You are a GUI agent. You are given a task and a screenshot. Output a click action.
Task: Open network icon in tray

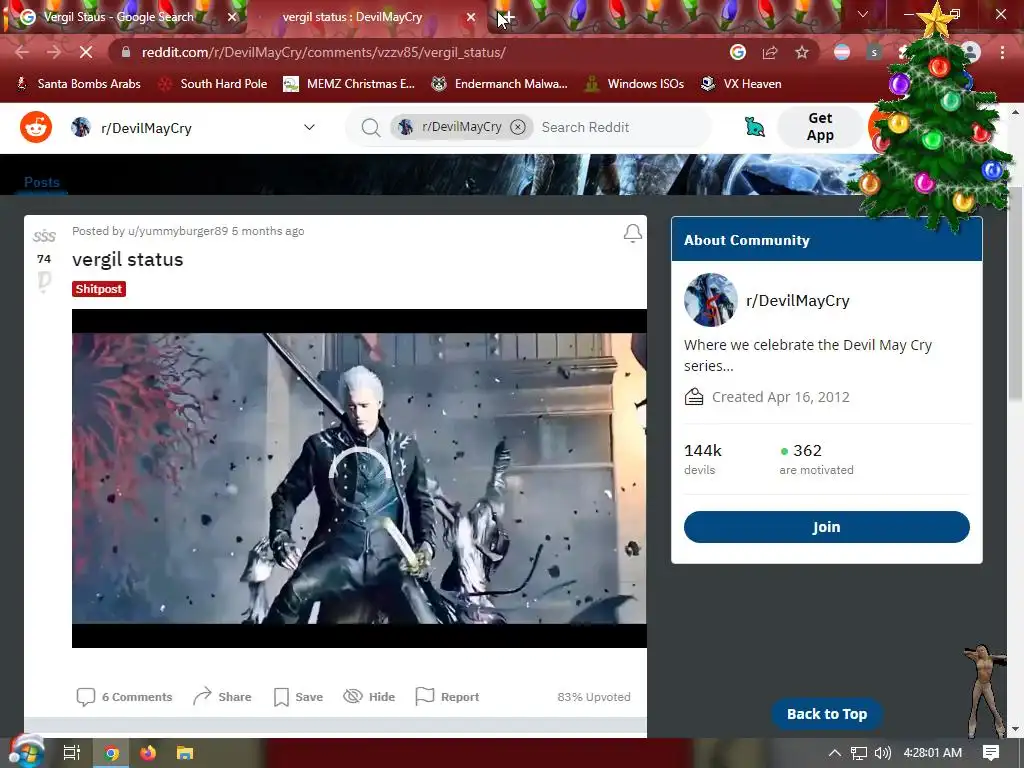859,753
